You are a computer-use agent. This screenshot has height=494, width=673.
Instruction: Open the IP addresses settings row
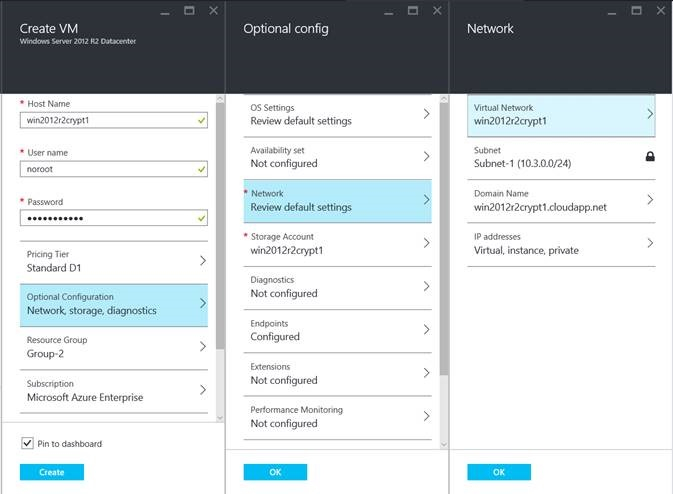561,244
